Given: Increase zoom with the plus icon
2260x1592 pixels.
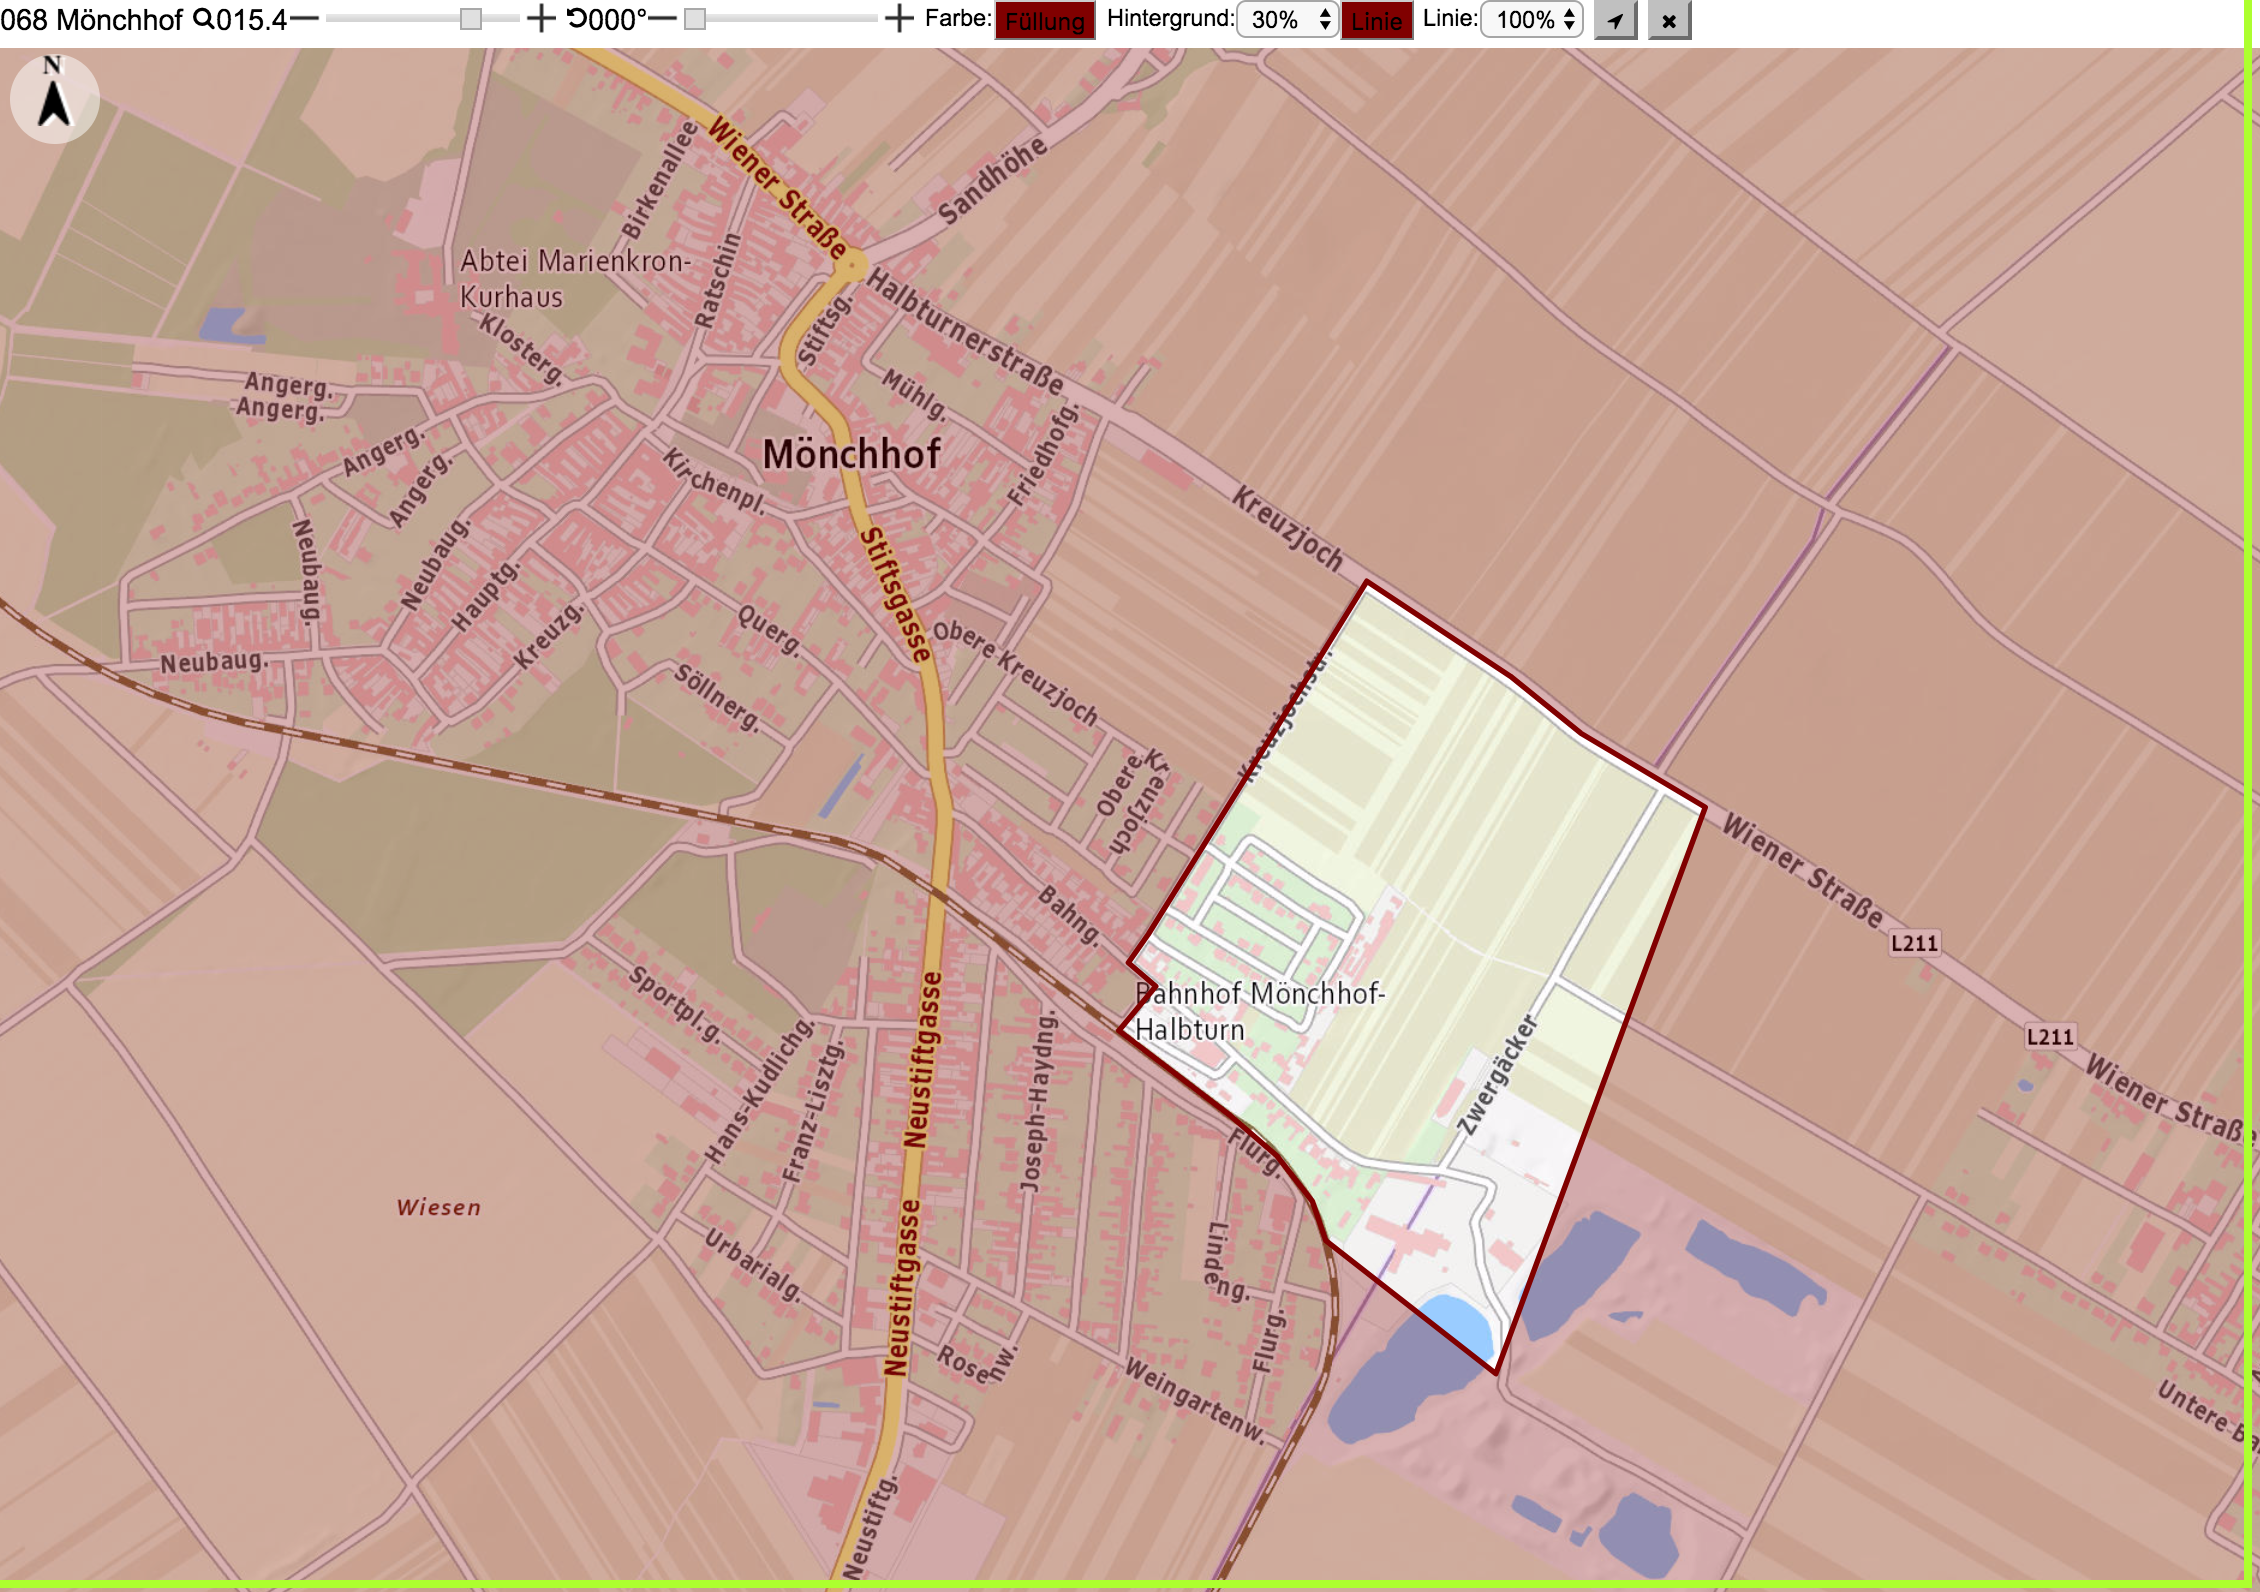Looking at the screenshot, I should [540, 18].
